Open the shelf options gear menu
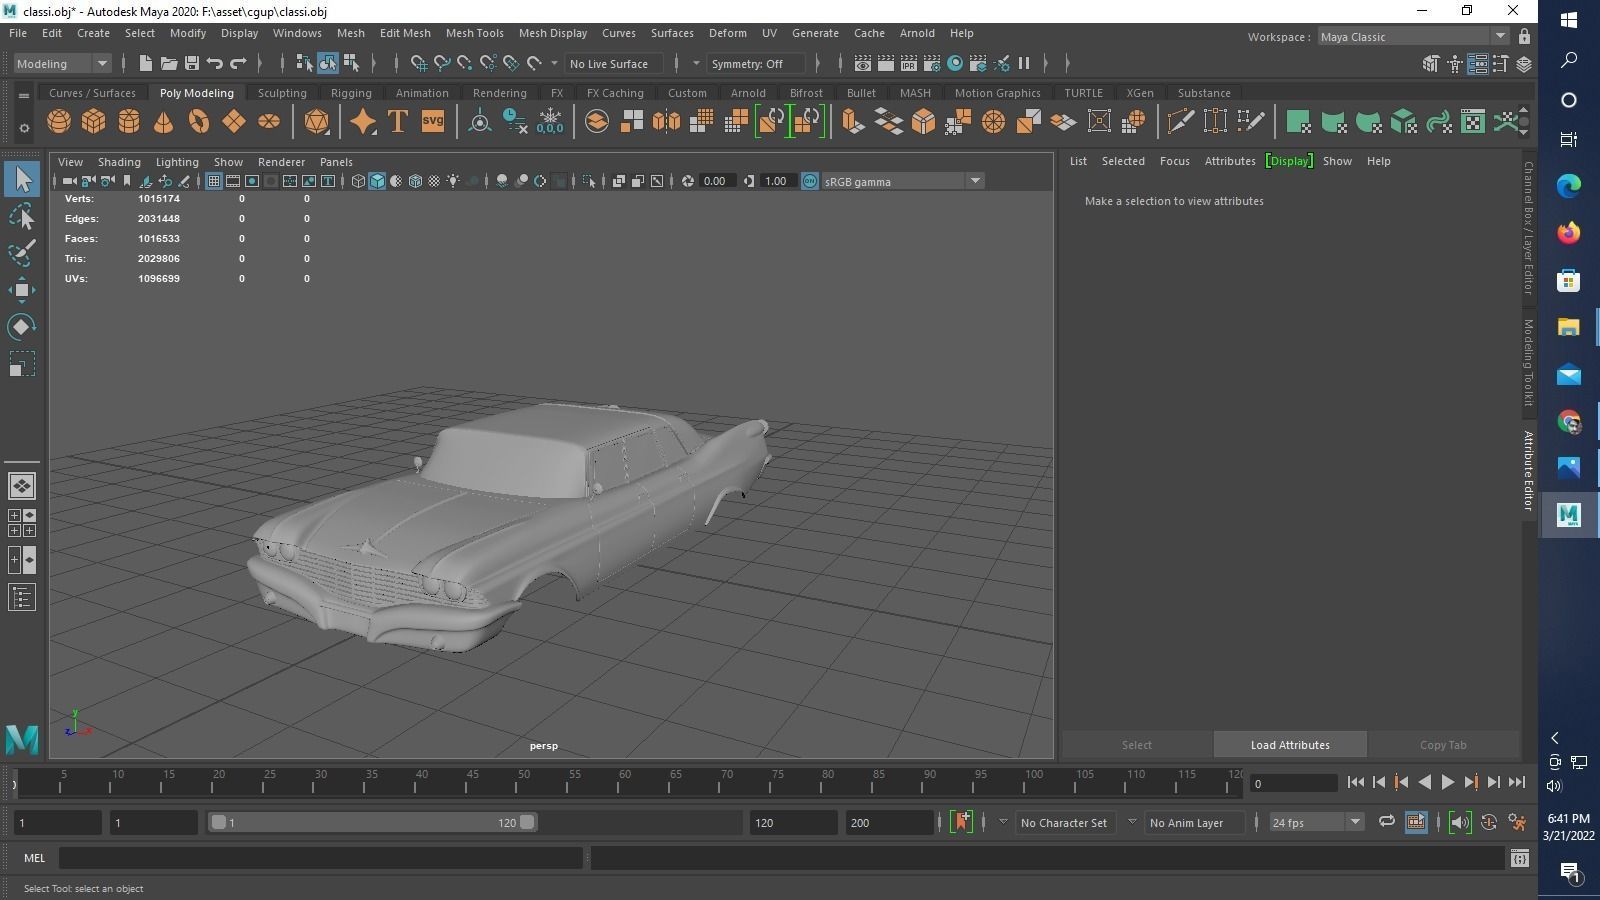1600x900 pixels. [x=24, y=128]
